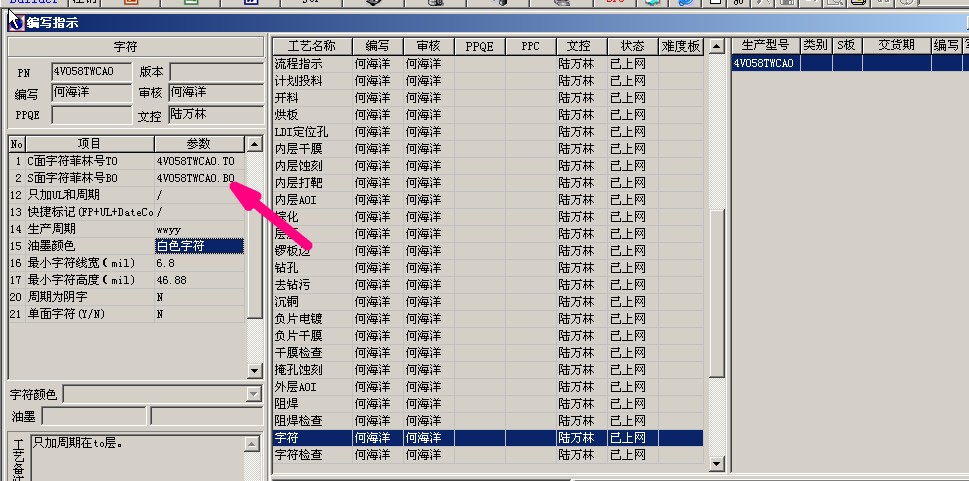Select the 内层干膜 process row

tap(488, 149)
